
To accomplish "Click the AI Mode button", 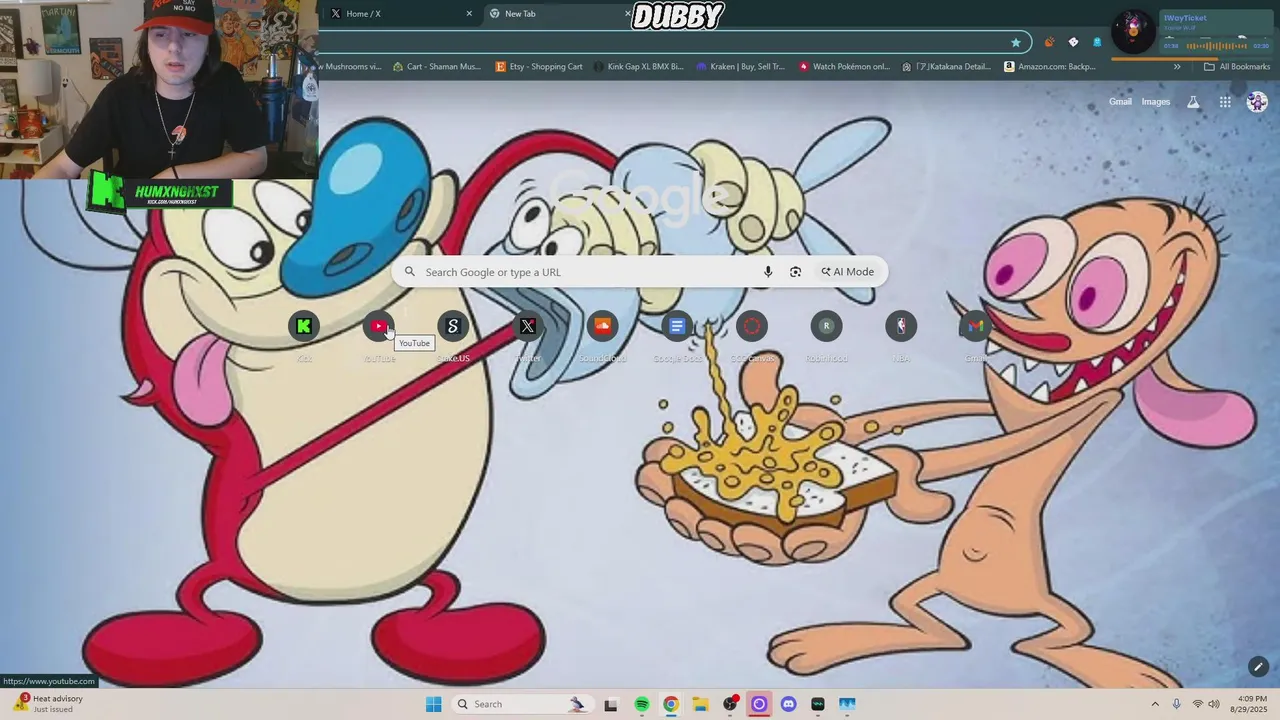I will [x=847, y=272].
